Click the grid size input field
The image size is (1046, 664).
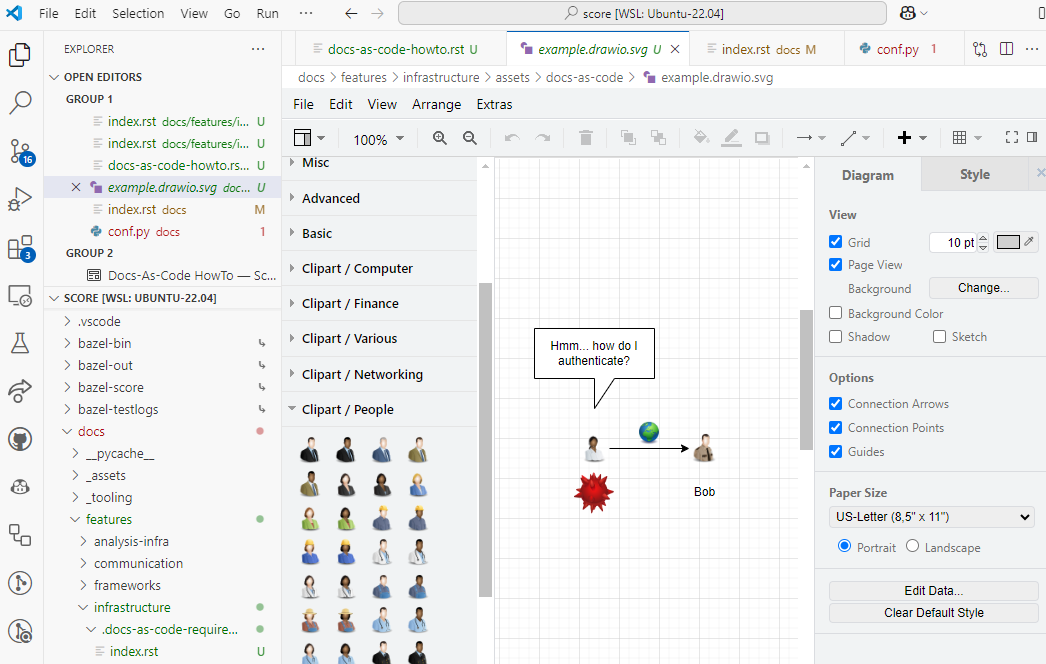pos(951,242)
